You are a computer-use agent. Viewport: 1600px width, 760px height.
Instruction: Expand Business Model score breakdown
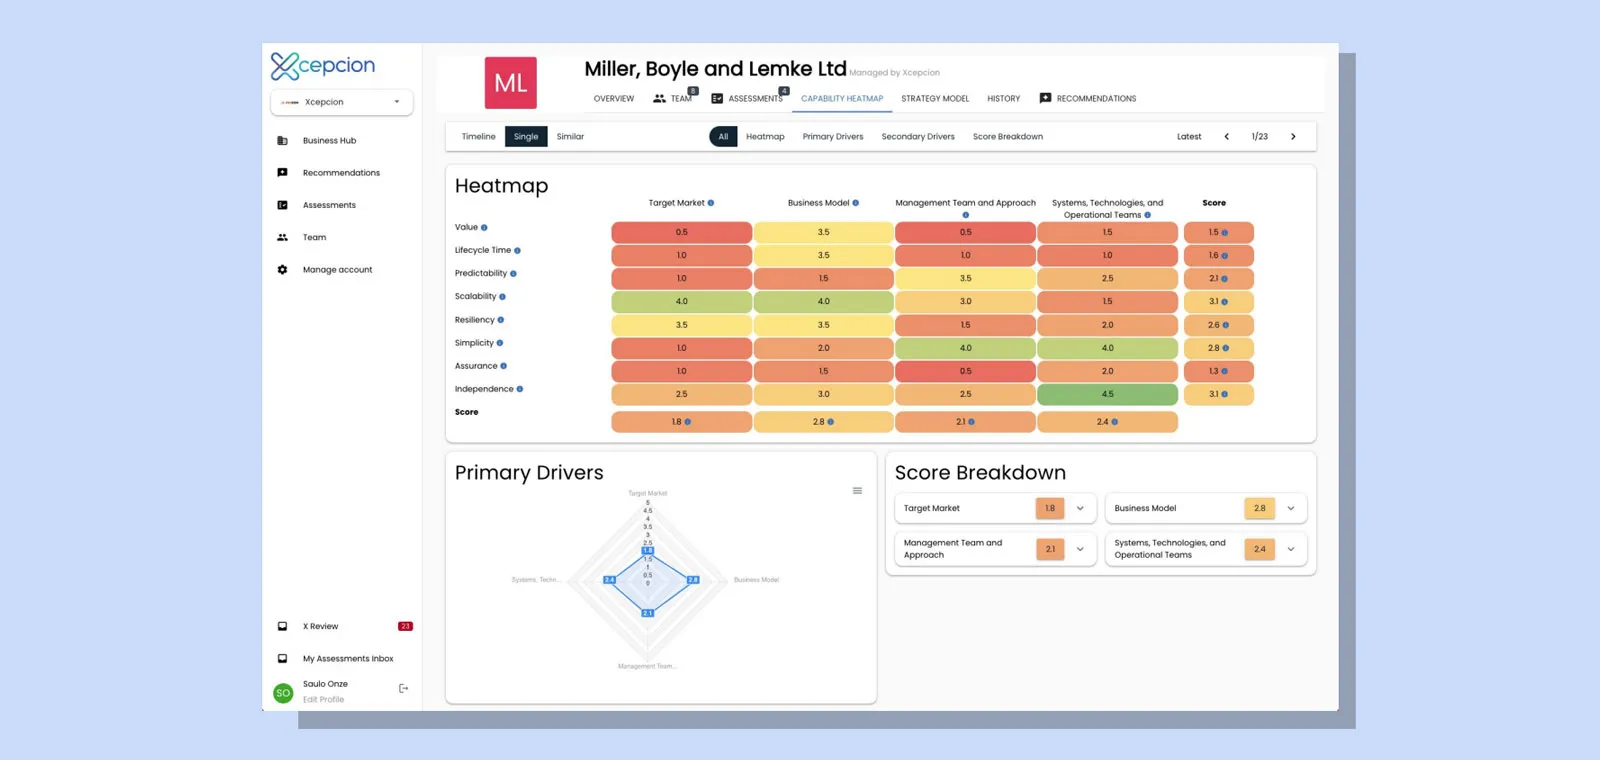[1291, 508]
